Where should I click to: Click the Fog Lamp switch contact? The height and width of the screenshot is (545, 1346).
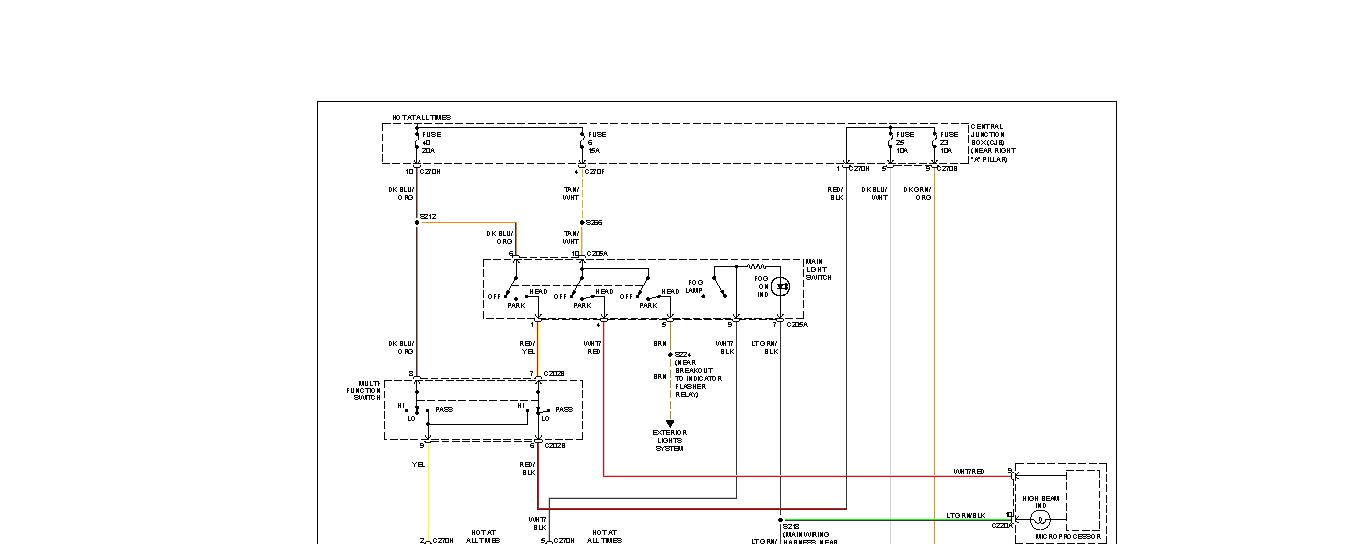click(721, 283)
